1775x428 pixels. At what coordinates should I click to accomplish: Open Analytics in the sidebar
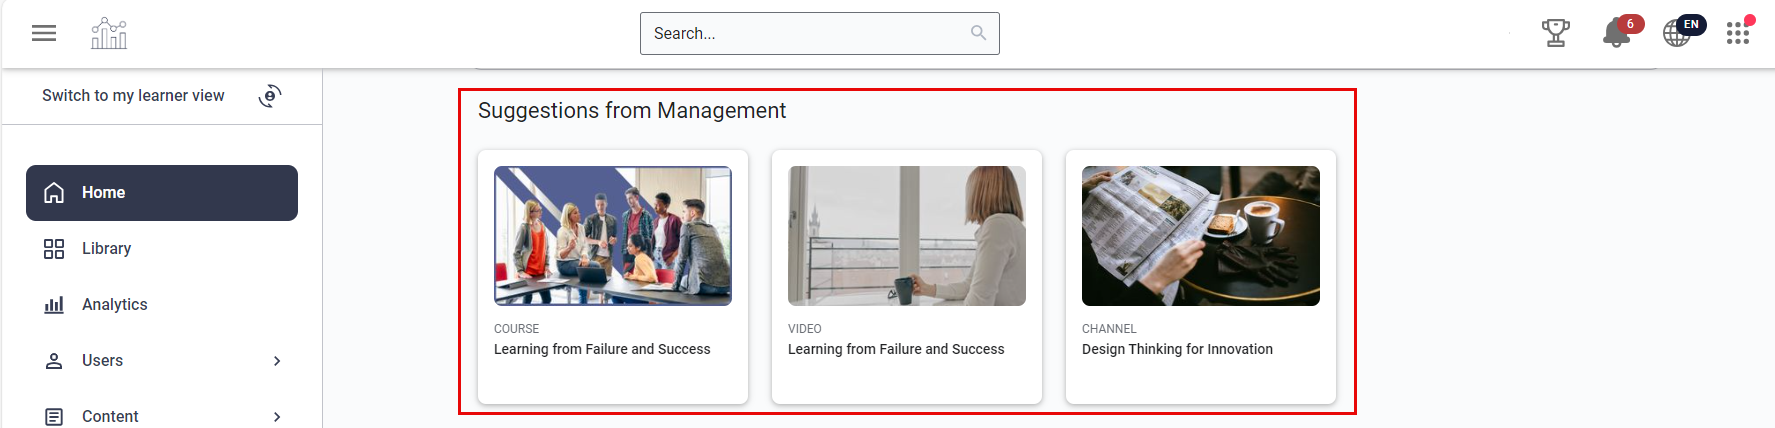[x=114, y=305]
